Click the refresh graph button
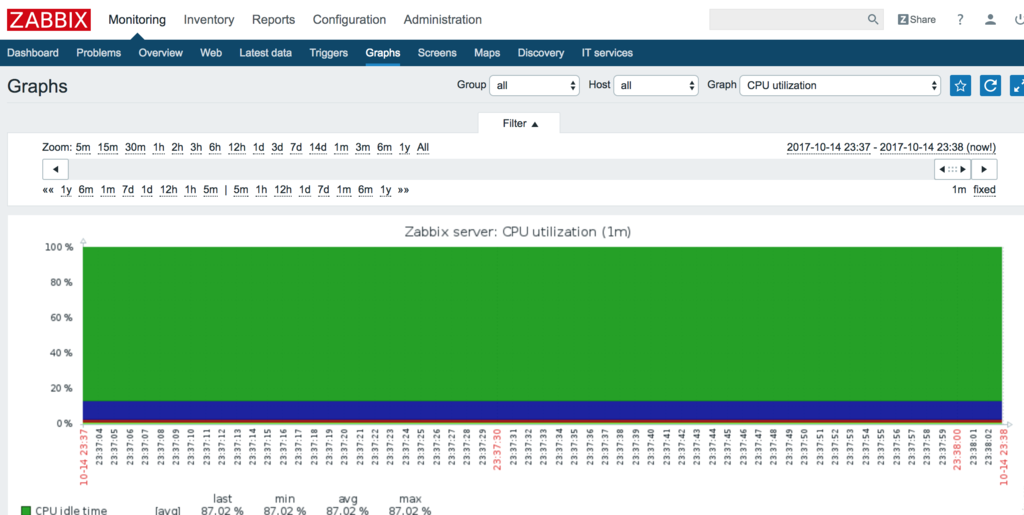Image resolution: width=1024 pixels, height=515 pixels. pos(990,86)
